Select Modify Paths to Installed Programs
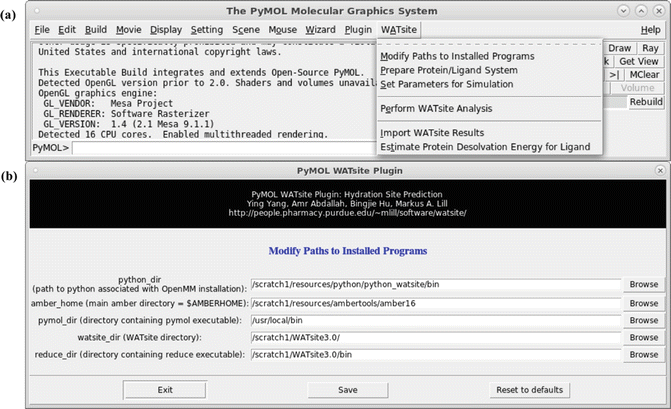The image size is (671, 409). pyautogui.click(x=457, y=56)
